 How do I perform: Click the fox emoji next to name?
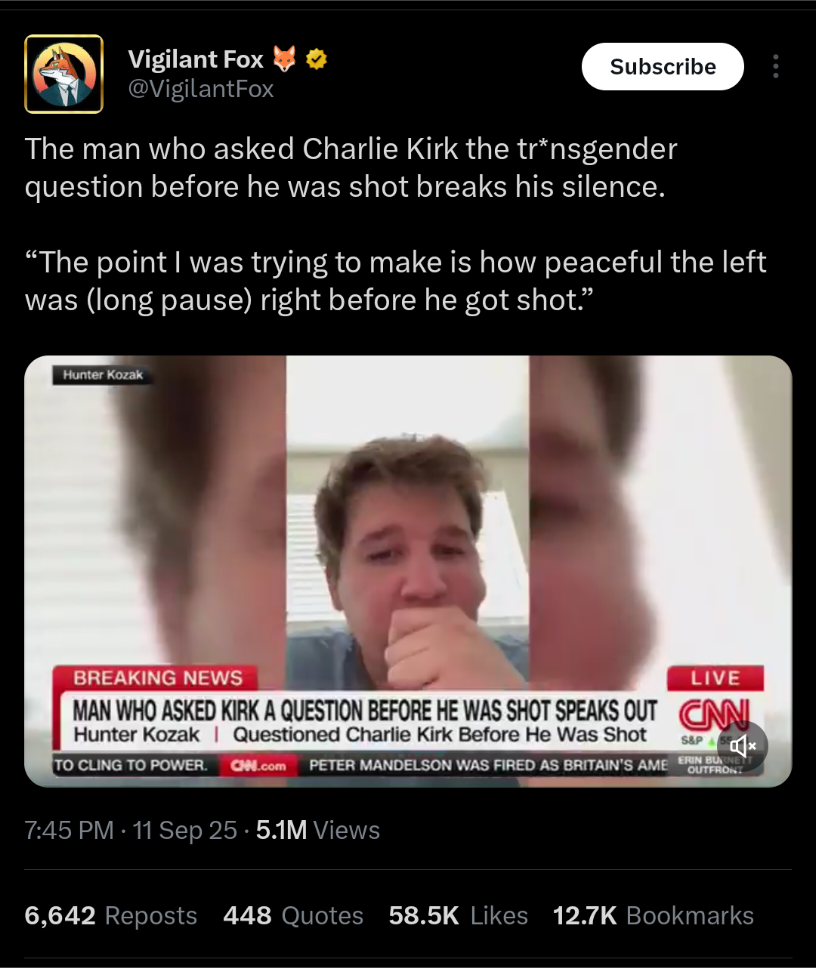[285, 59]
